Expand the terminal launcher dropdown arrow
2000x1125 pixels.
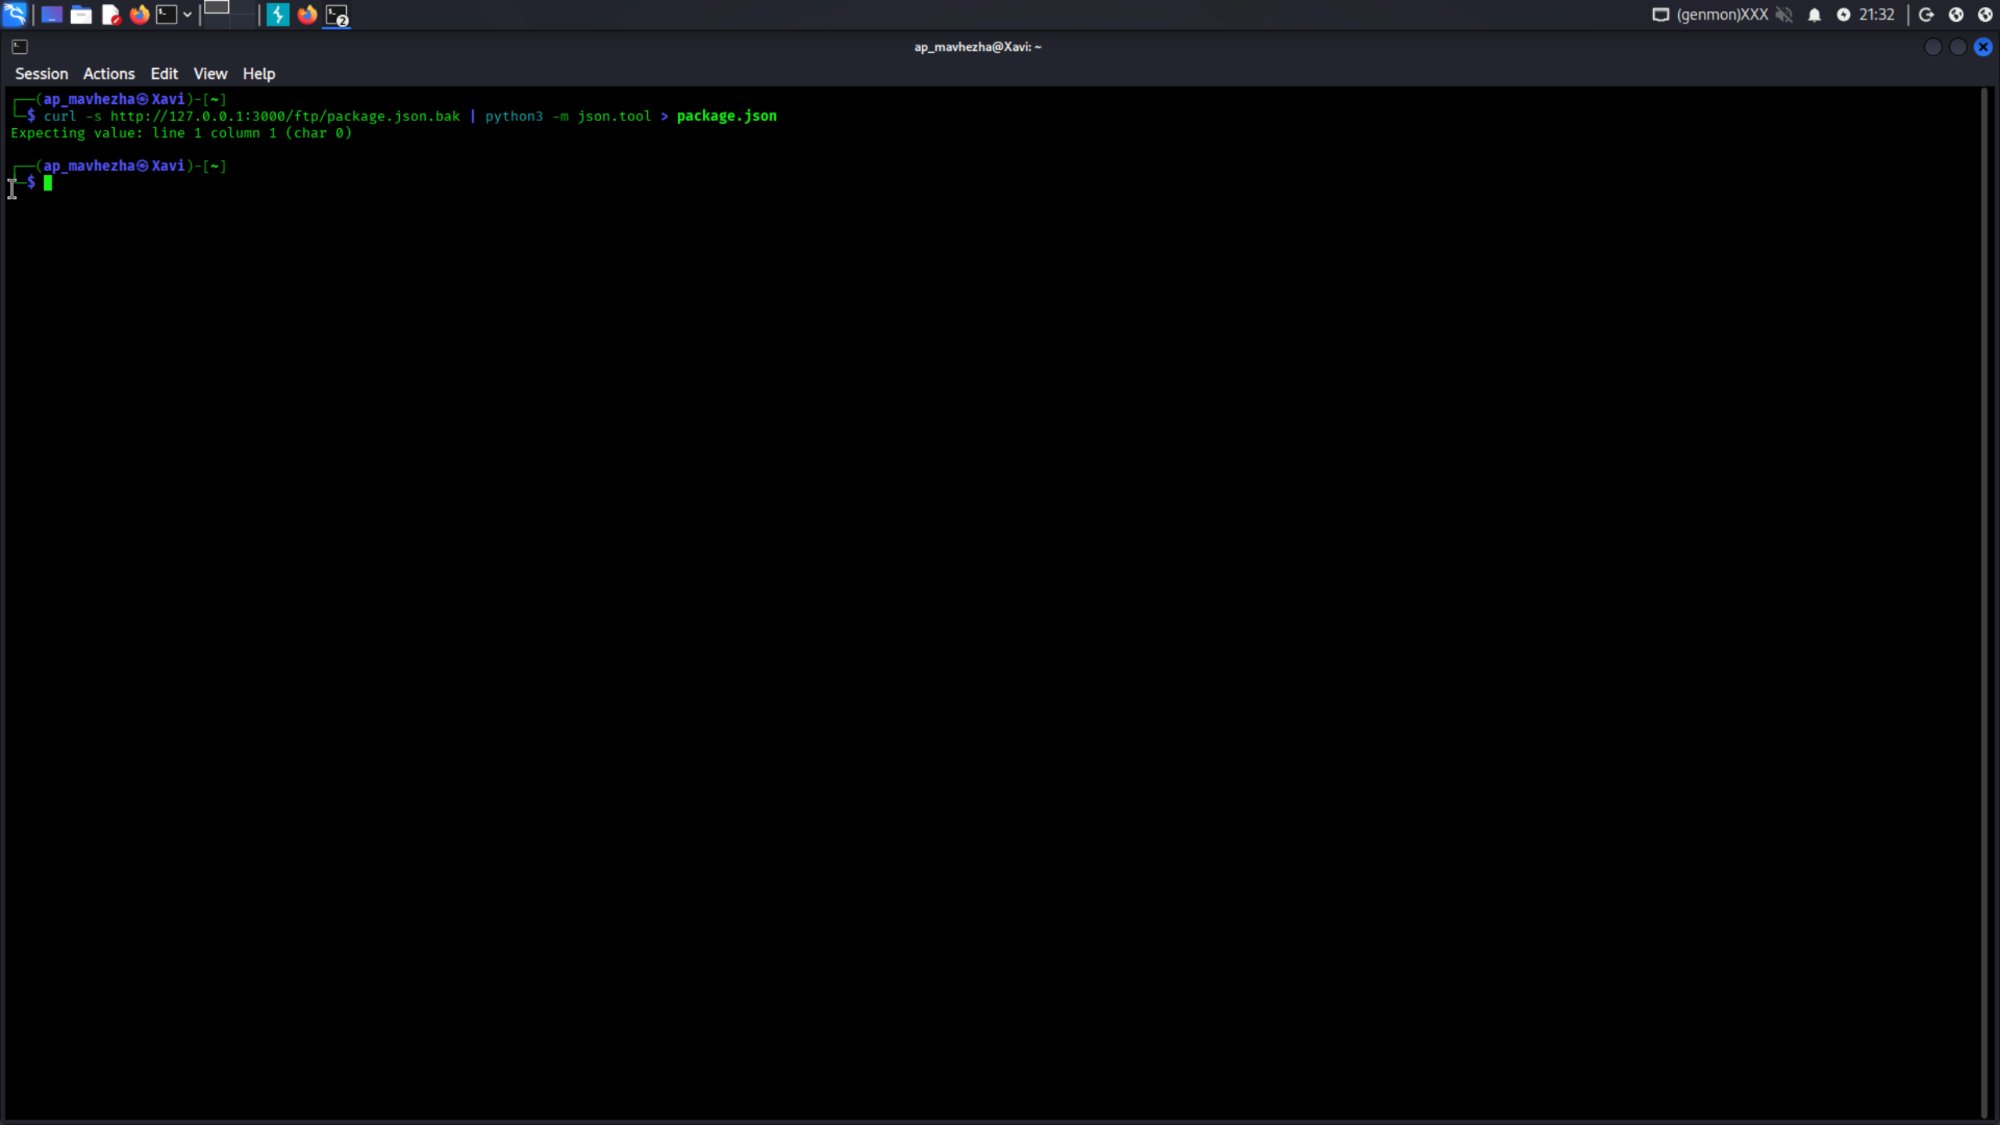(x=187, y=15)
